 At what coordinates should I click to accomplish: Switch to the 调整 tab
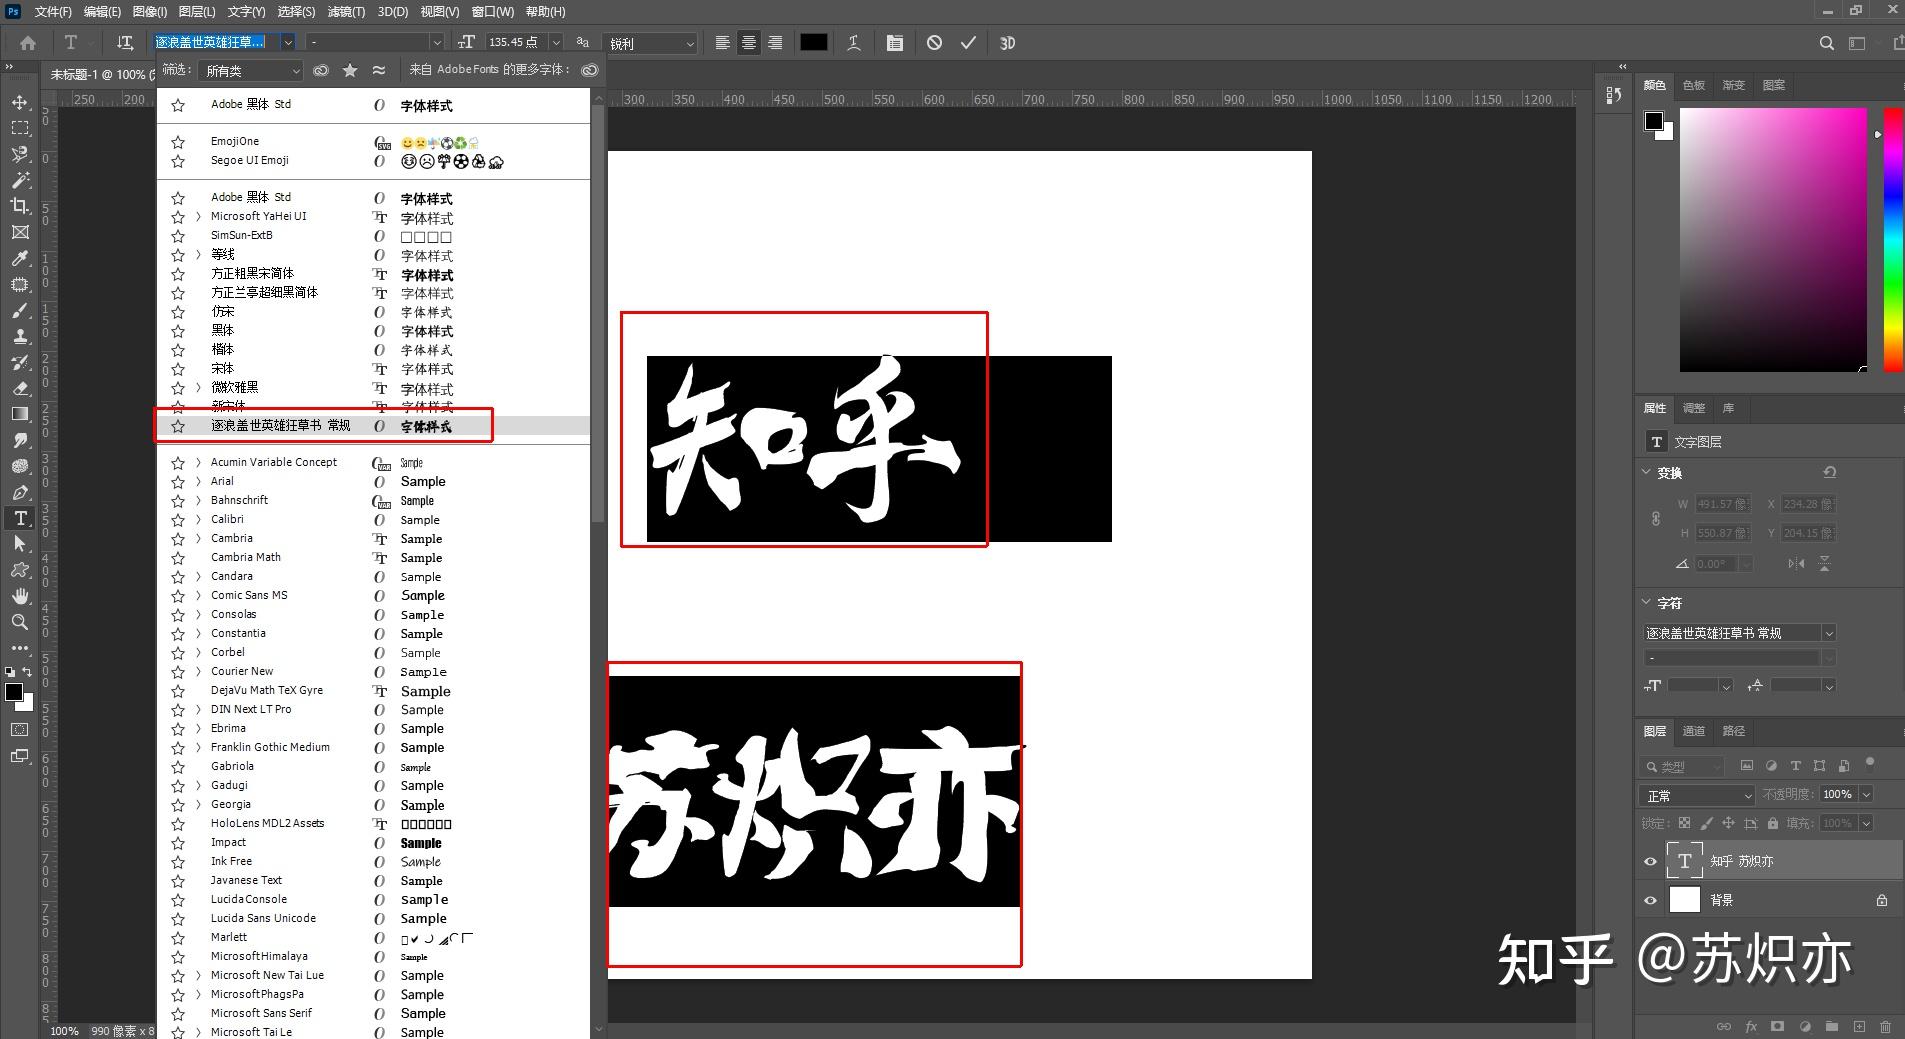[1693, 408]
